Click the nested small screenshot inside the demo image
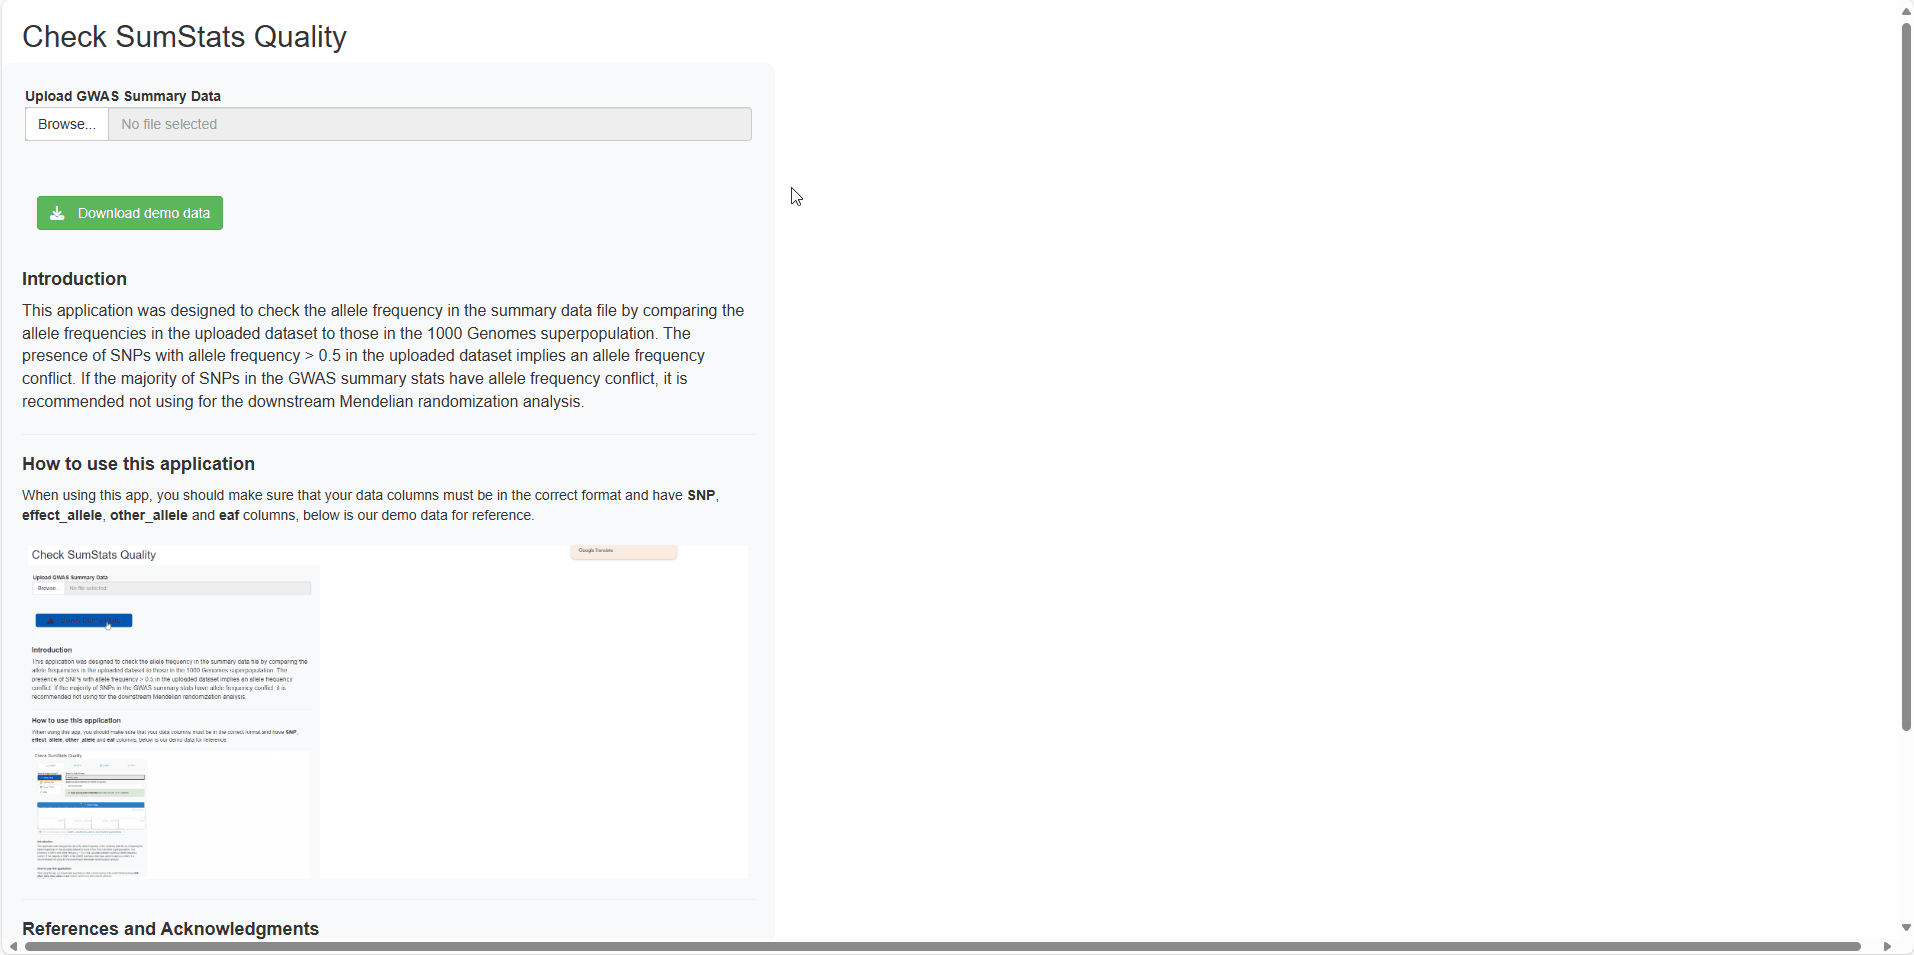This screenshot has width=1914, height=955. tap(91, 815)
